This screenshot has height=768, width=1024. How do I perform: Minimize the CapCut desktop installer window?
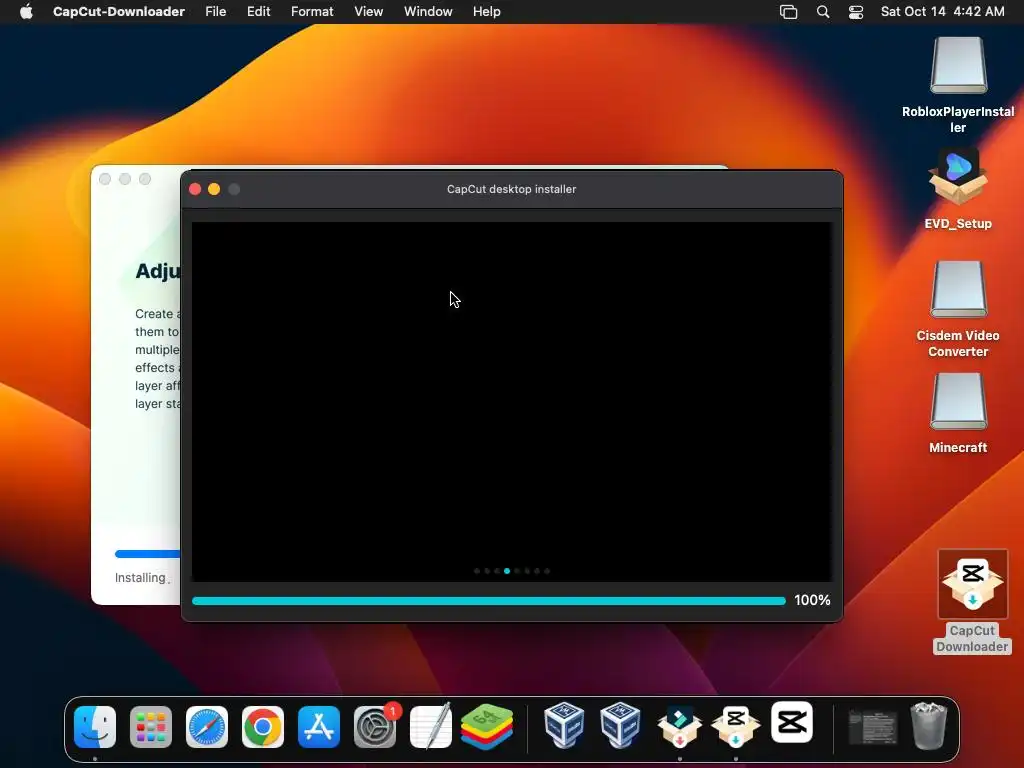tap(214, 189)
